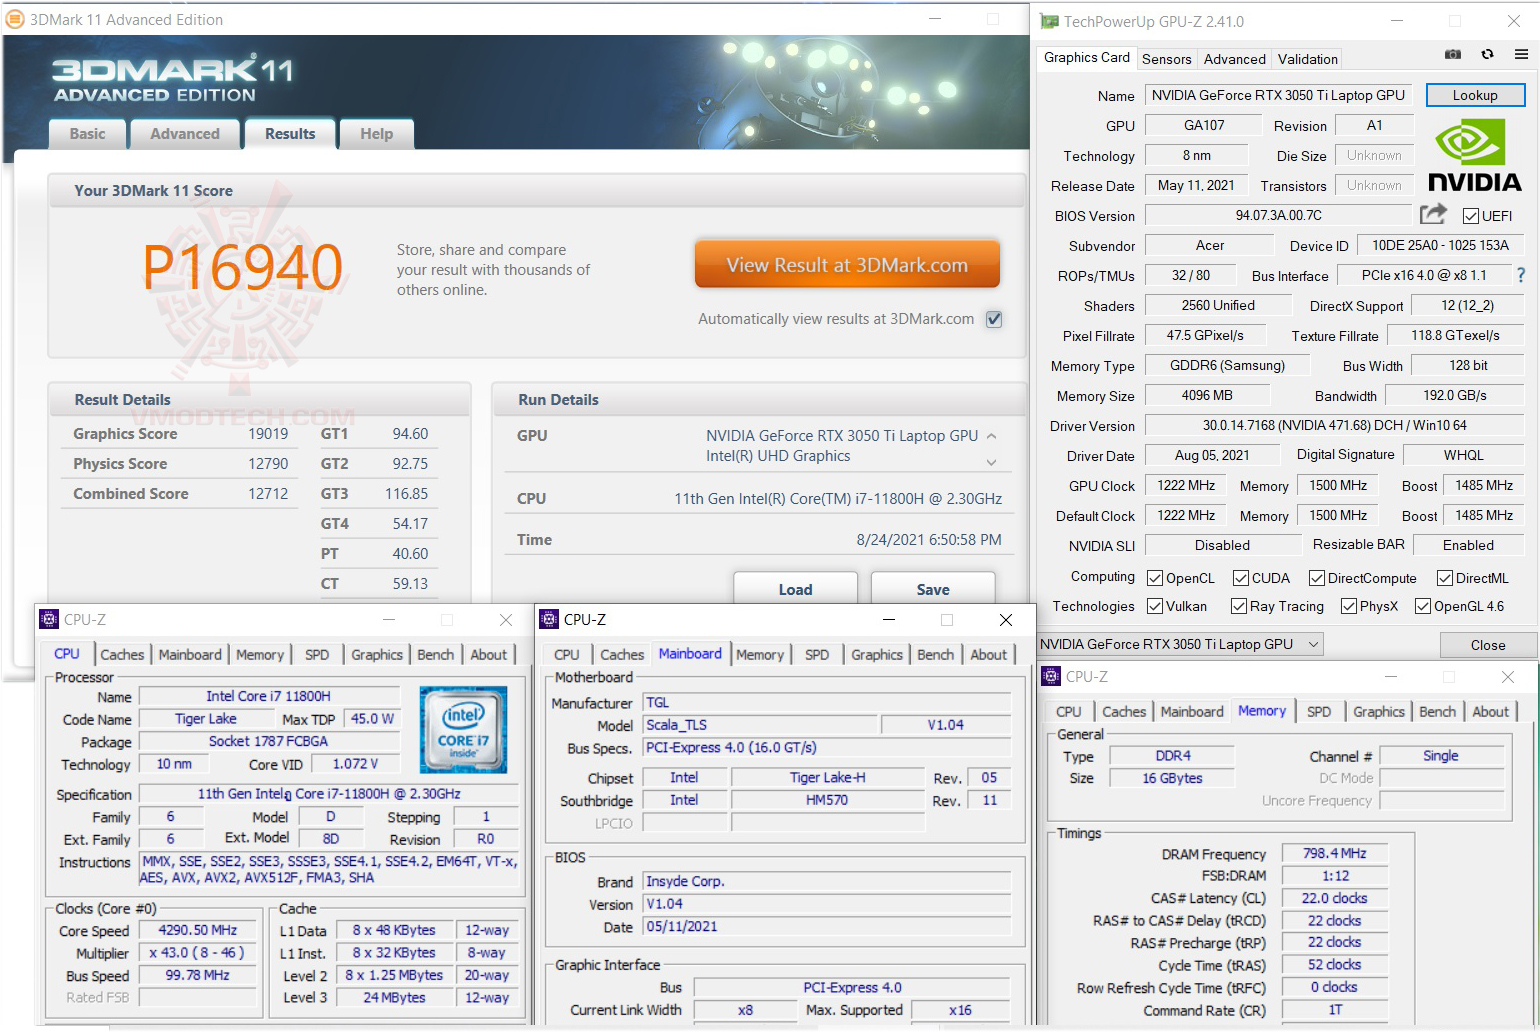Click the GPU Name field in GPU-Z

[x=1278, y=95]
